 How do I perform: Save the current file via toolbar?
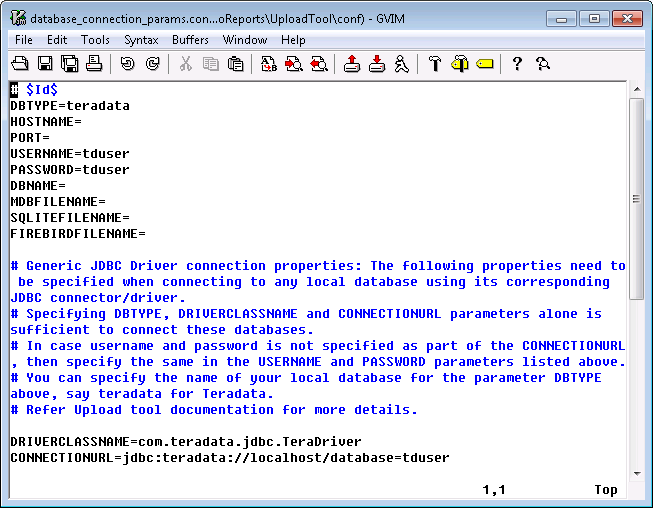[45, 64]
